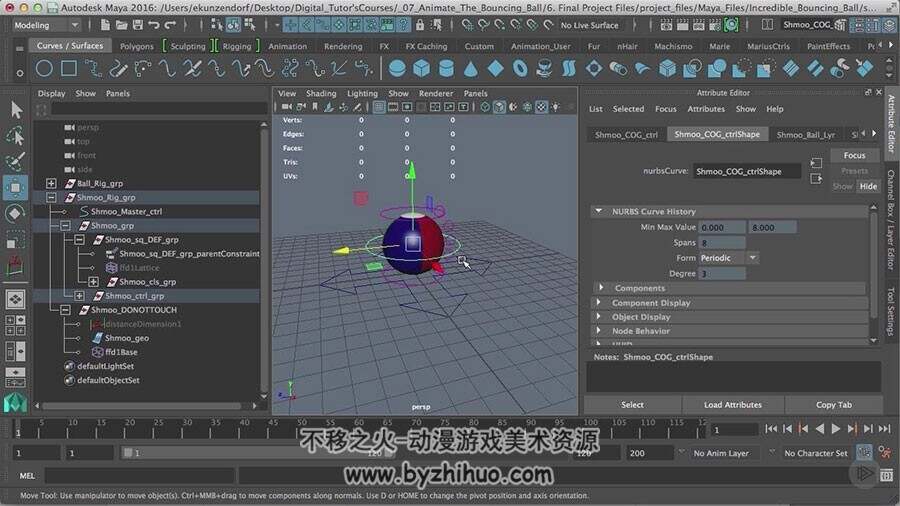900x506 pixels.
Task: Open the Outliner Display menu
Action: coord(52,94)
